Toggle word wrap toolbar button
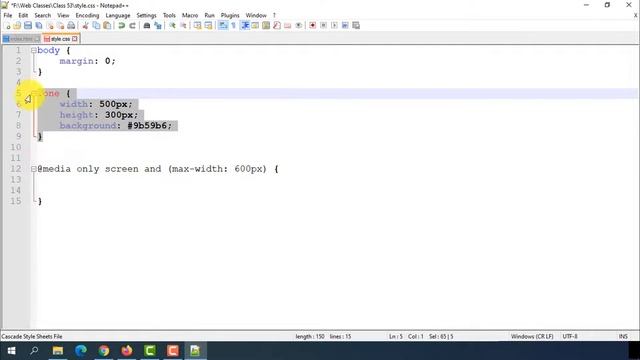 click(x=223, y=26)
